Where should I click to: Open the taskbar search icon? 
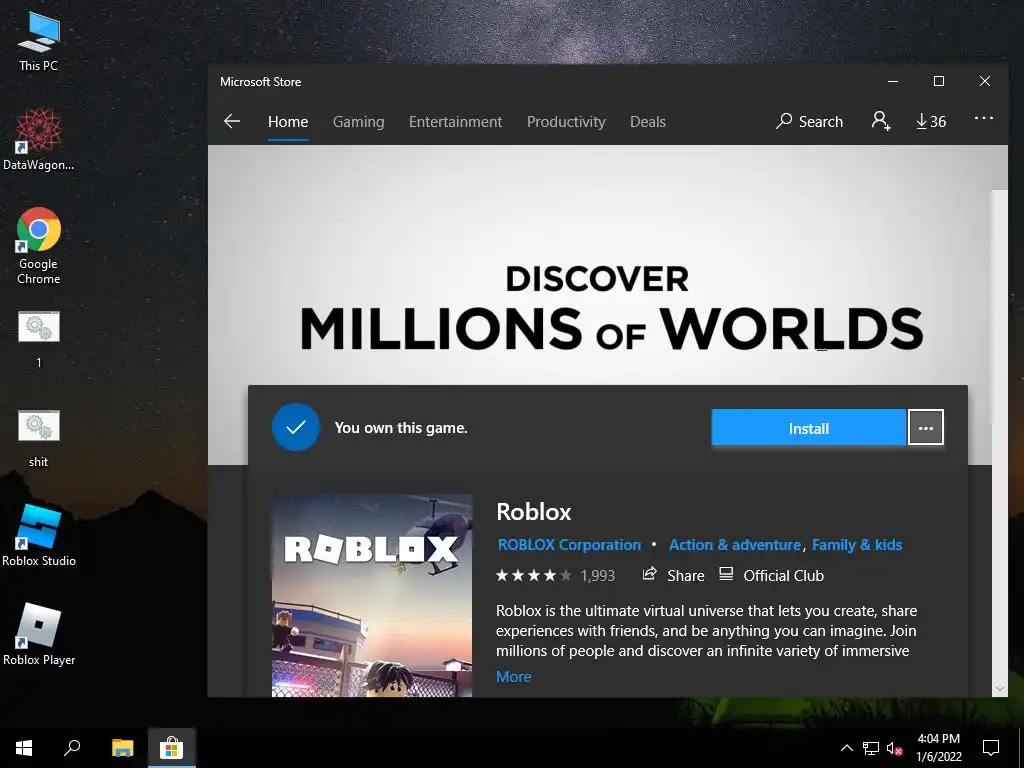(x=72, y=748)
